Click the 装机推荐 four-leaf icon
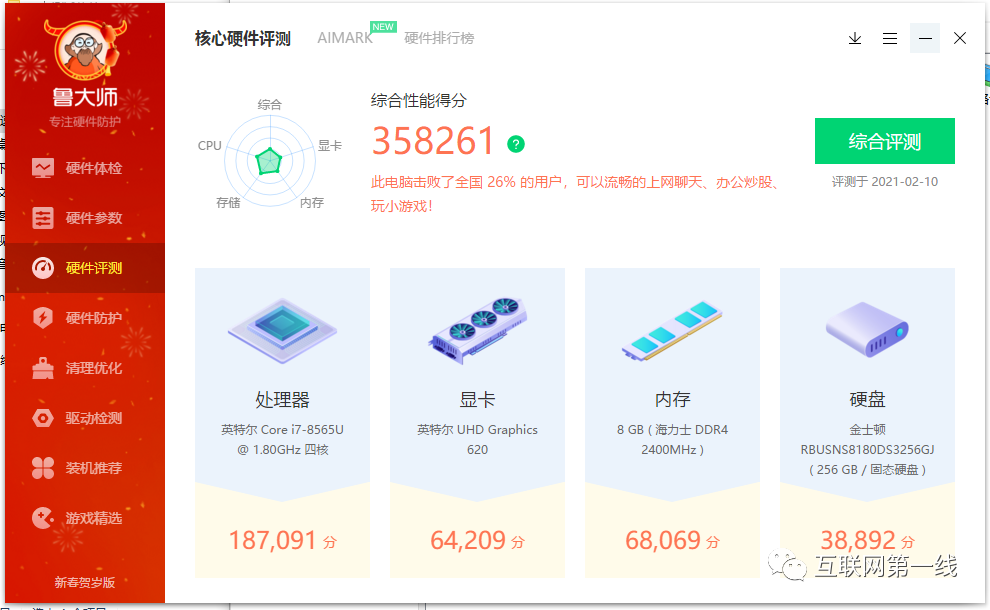The height and width of the screenshot is (610, 990). tap(43, 468)
